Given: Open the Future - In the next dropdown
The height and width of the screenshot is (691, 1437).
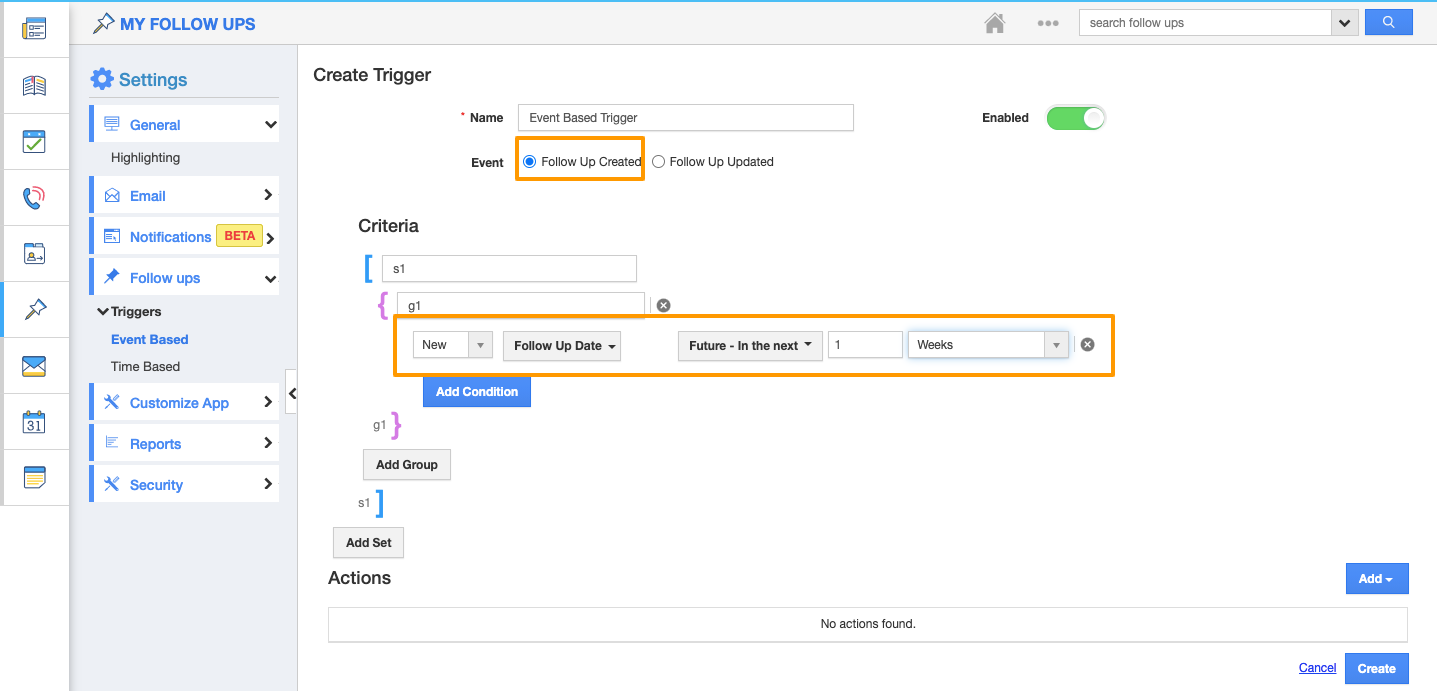Looking at the screenshot, I should pyautogui.click(x=749, y=346).
